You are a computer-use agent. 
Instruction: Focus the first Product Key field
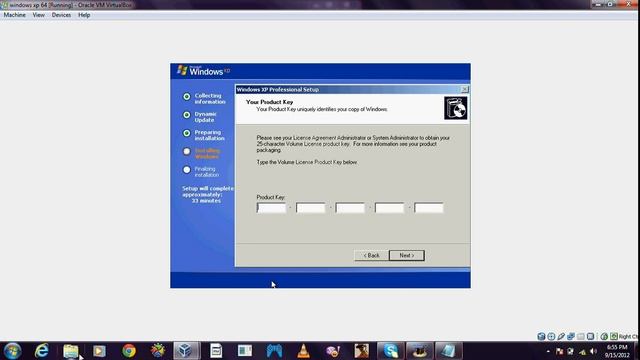271,208
